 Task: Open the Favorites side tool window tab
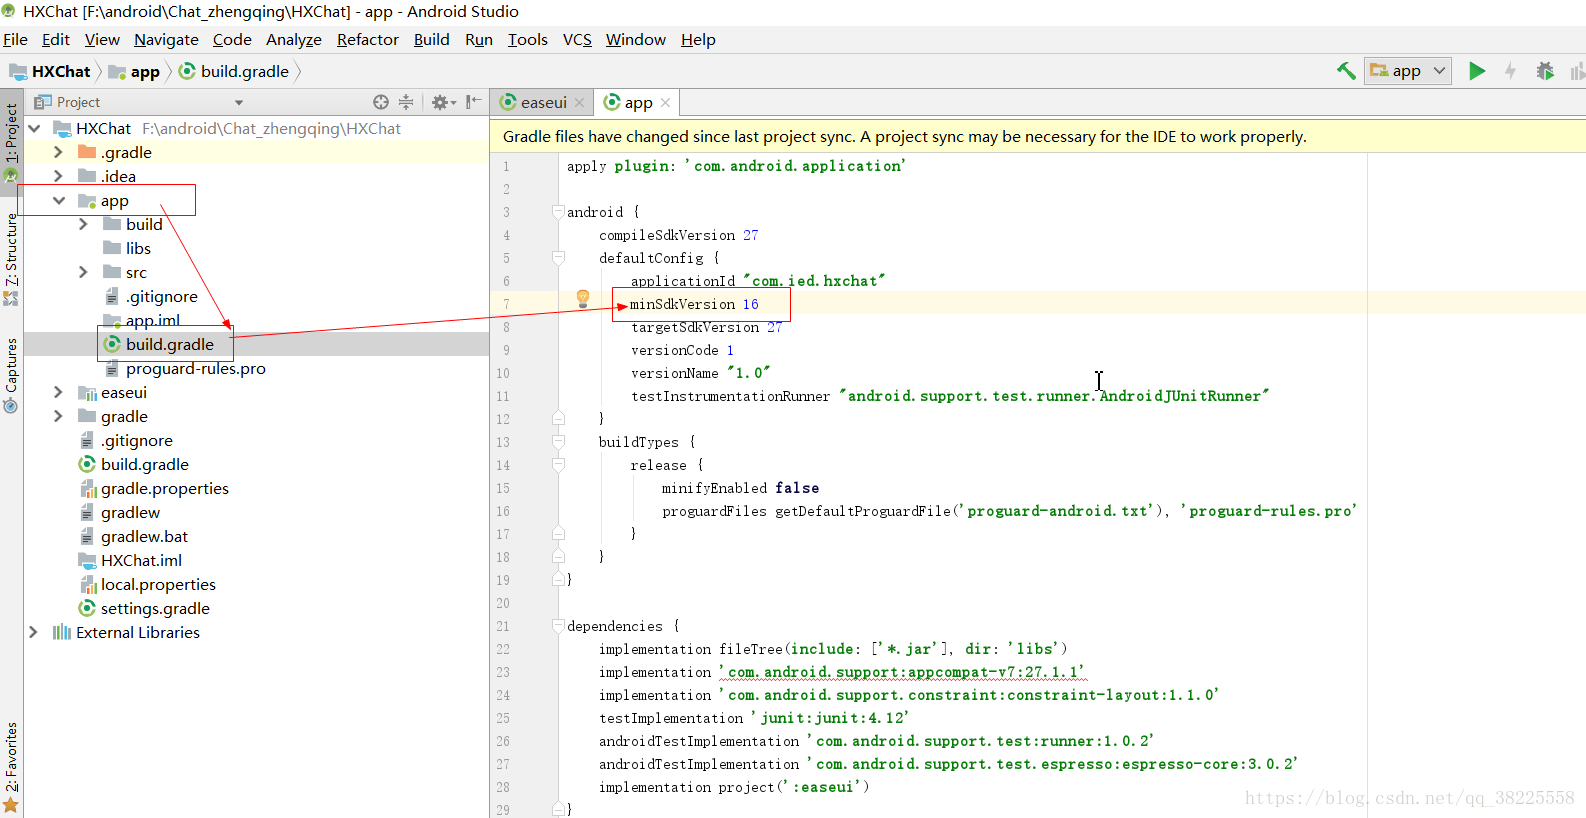pyautogui.click(x=11, y=767)
